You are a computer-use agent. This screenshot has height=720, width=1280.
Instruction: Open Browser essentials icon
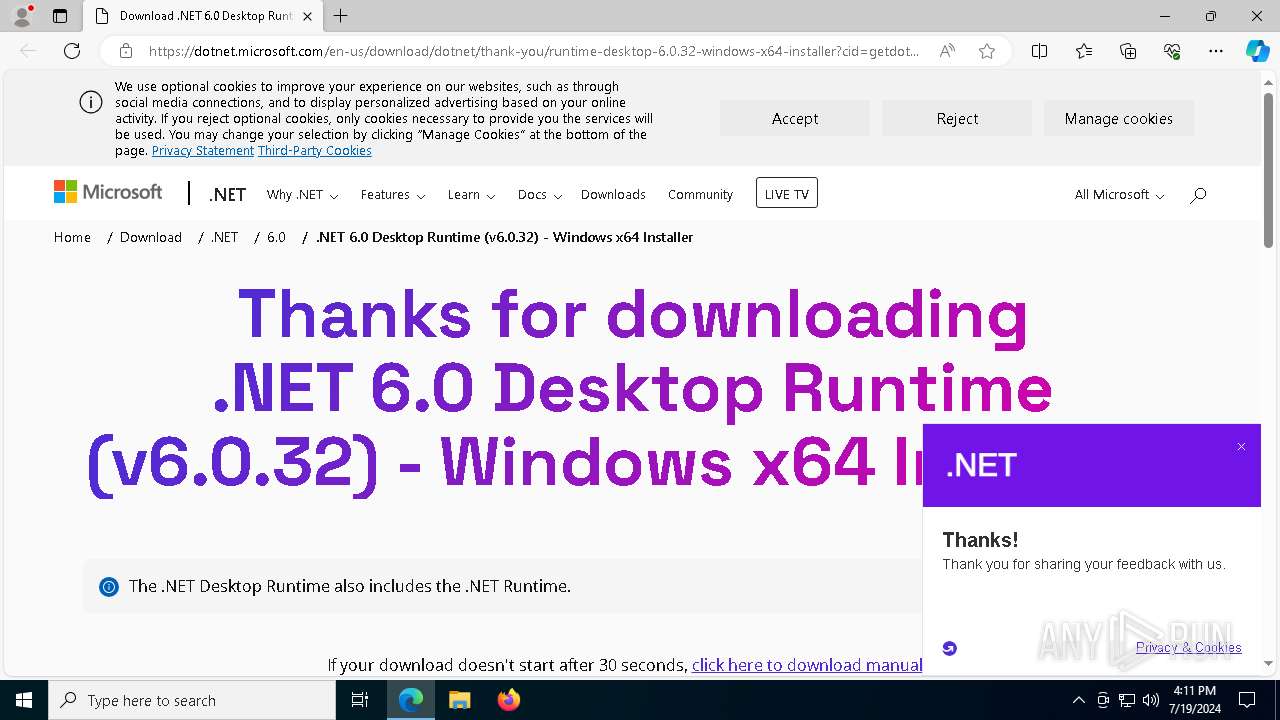[x=1172, y=51]
